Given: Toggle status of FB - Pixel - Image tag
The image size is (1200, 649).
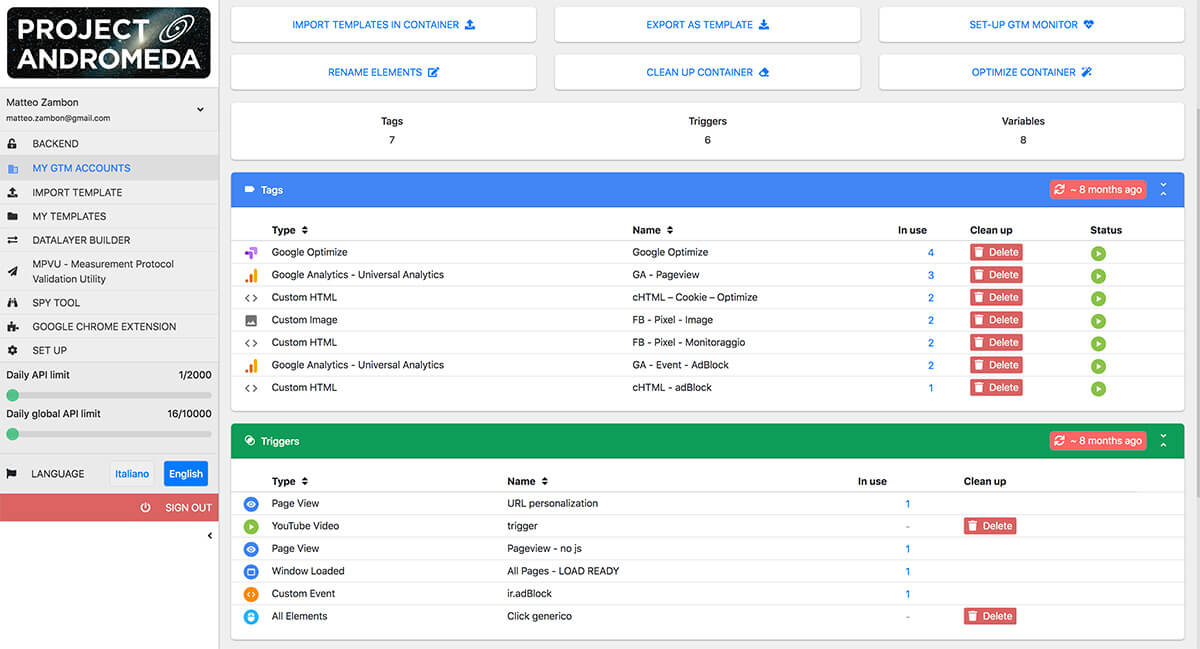Looking at the screenshot, I should tap(1098, 321).
